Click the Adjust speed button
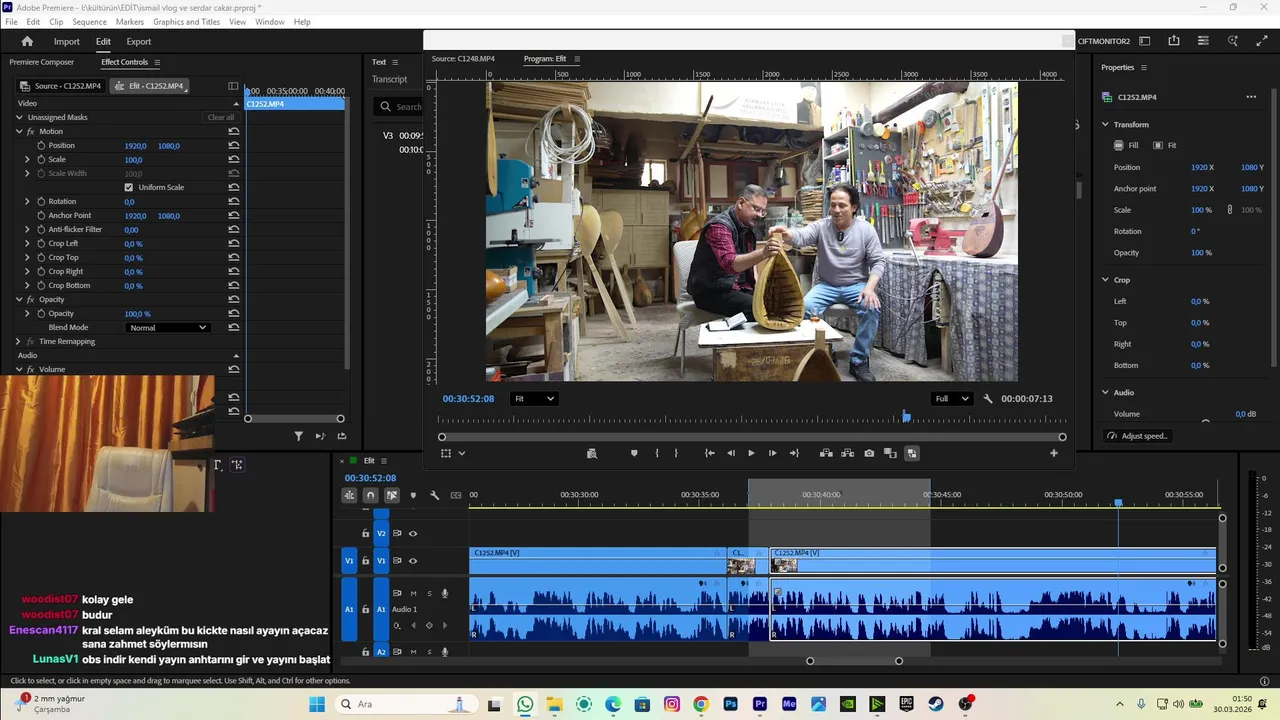Viewport: 1280px width, 720px height. pos(1138,436)
